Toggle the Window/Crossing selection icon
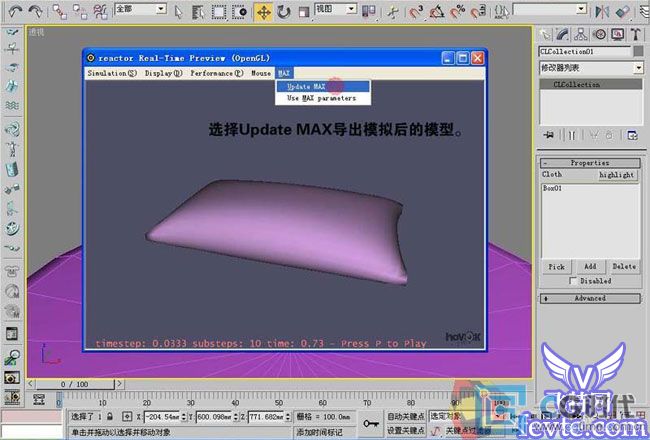Screen dimensions: 650x440 239,12
